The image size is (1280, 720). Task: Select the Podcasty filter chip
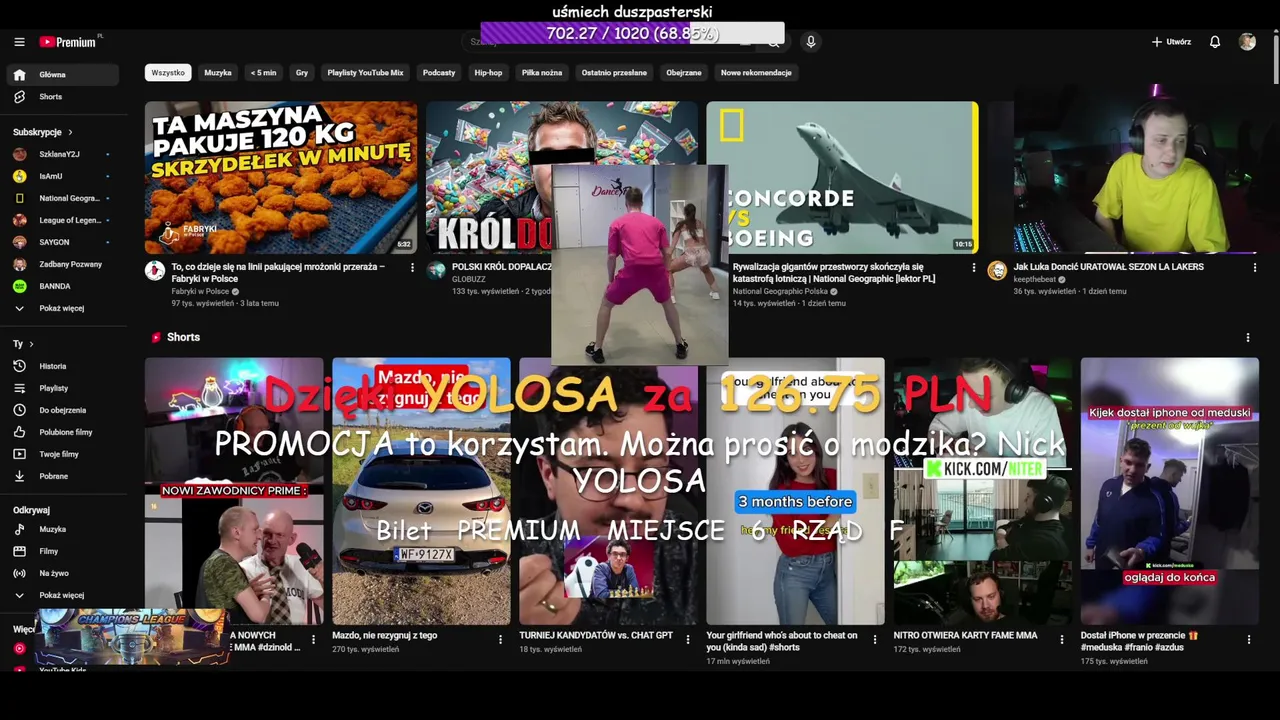click(x=439, y=72)
